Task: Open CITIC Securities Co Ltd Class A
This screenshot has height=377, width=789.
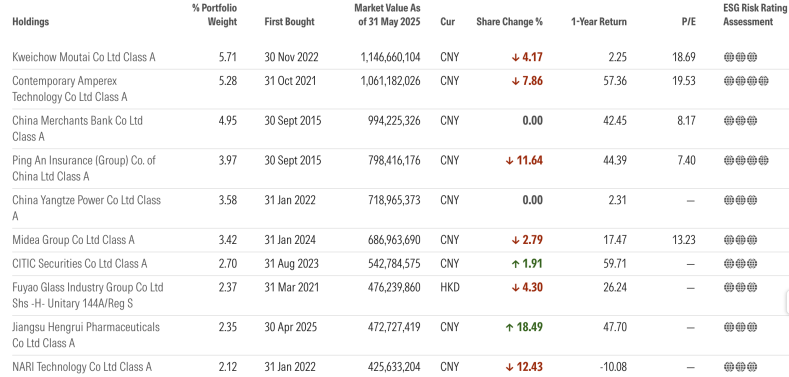Action: click(80, 263)
